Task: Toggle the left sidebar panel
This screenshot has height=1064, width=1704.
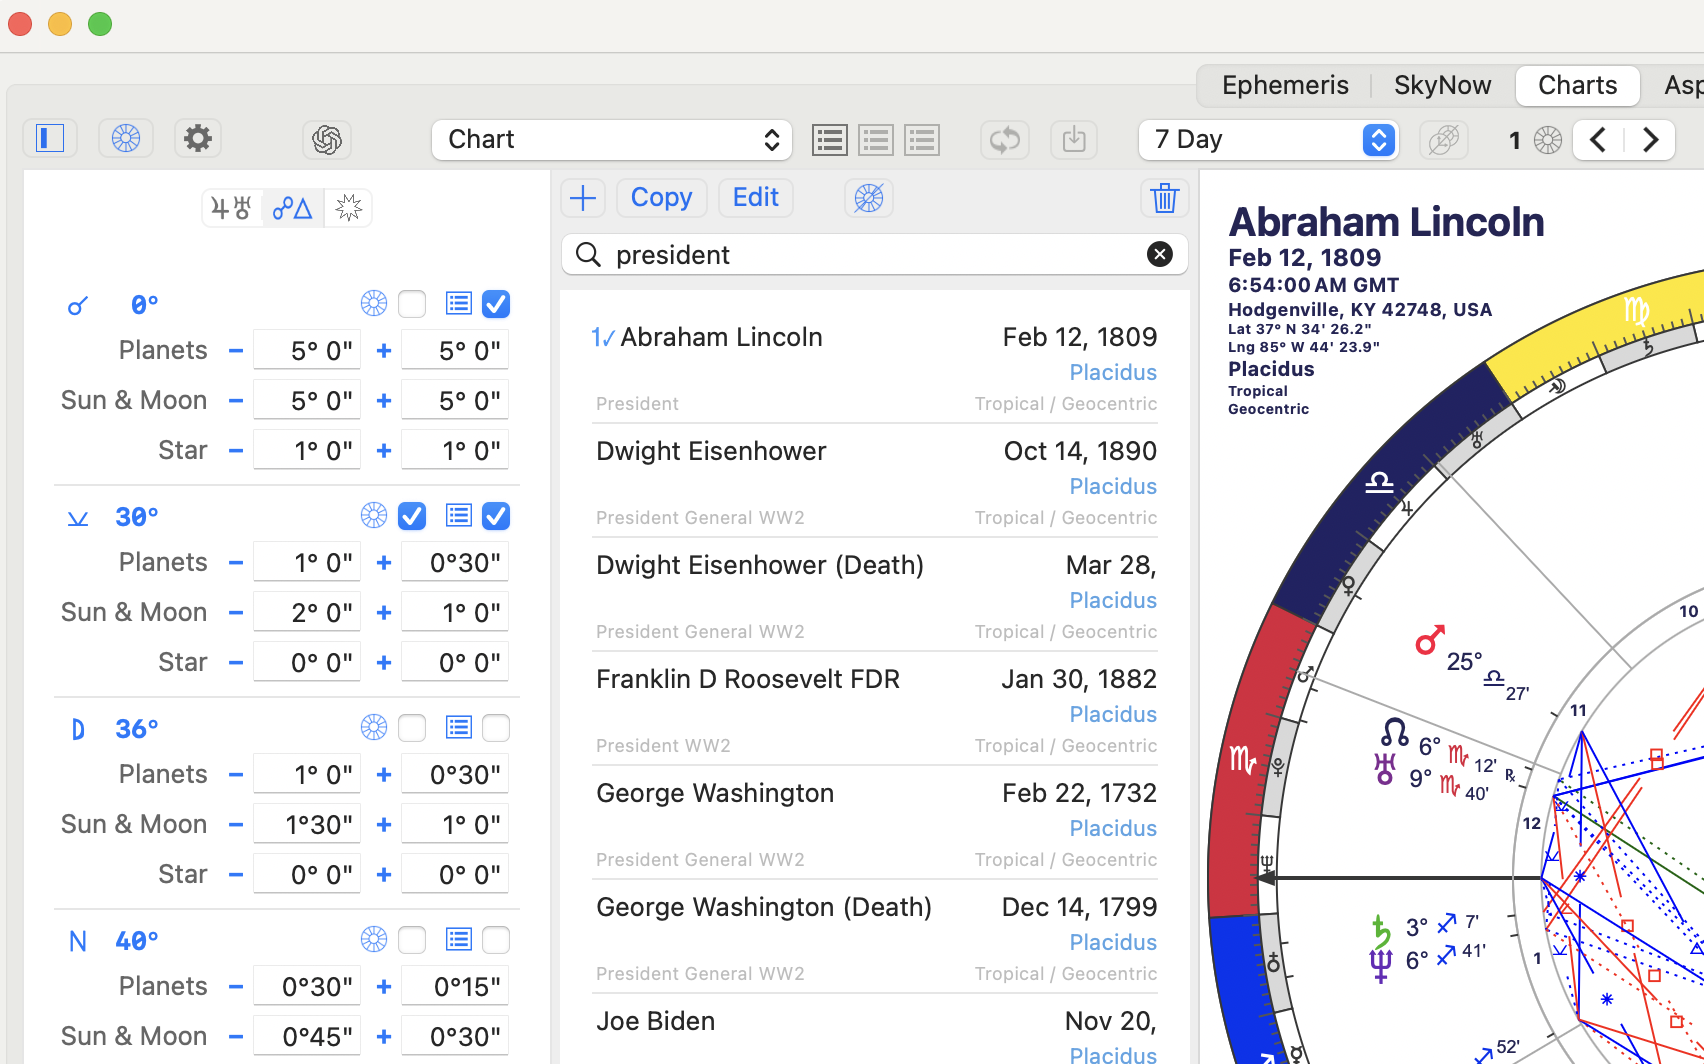Action: (x=50, y=138)
